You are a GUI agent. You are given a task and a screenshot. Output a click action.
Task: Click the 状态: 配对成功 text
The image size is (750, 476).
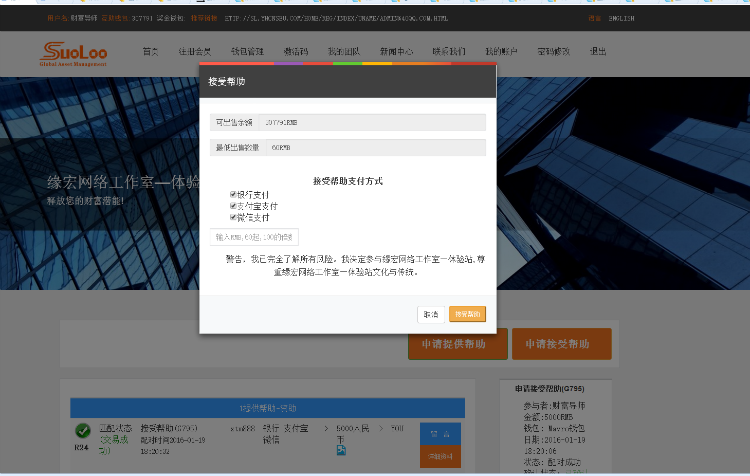[x=552, y=462]
